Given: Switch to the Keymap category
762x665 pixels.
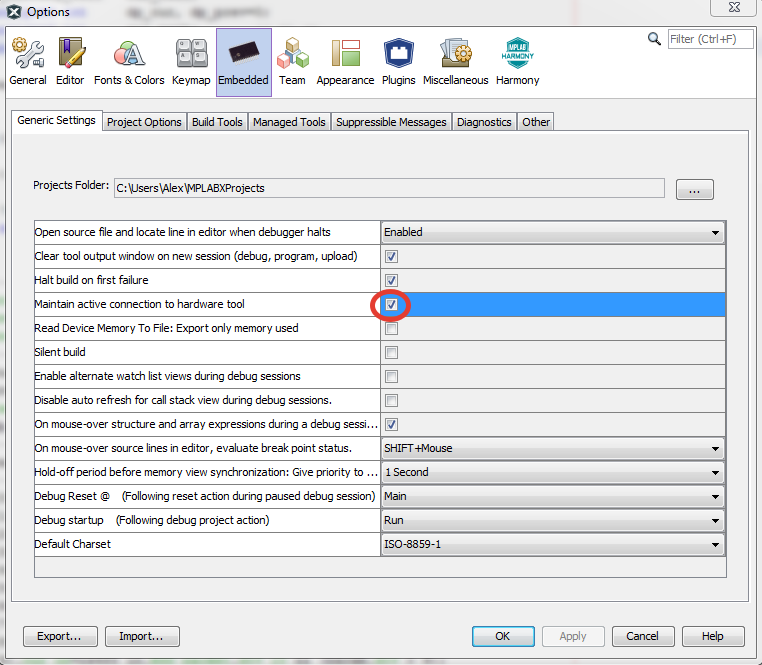Looking at the screenshot, I should pos(191,61).
